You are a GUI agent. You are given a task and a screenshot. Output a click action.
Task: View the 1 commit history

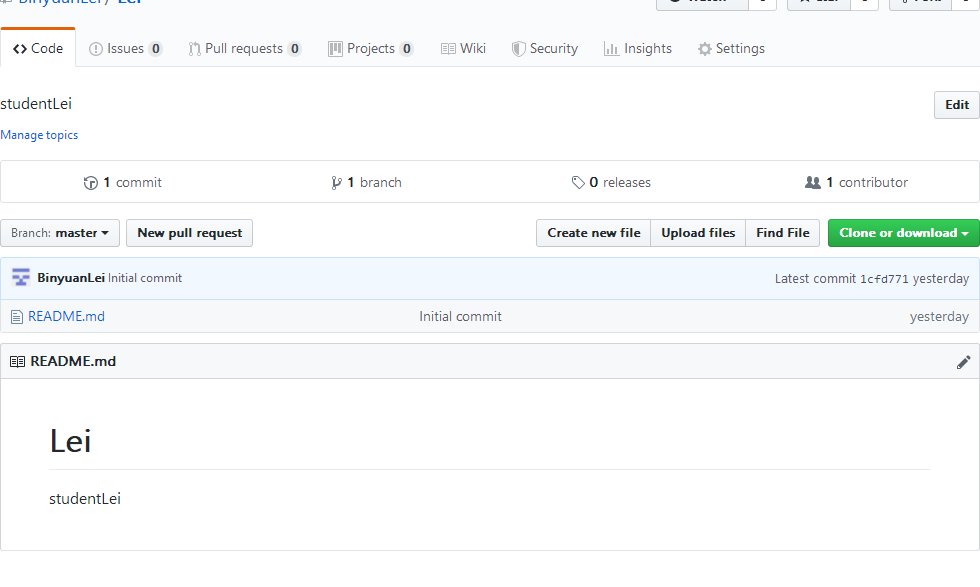pos(122,183)
